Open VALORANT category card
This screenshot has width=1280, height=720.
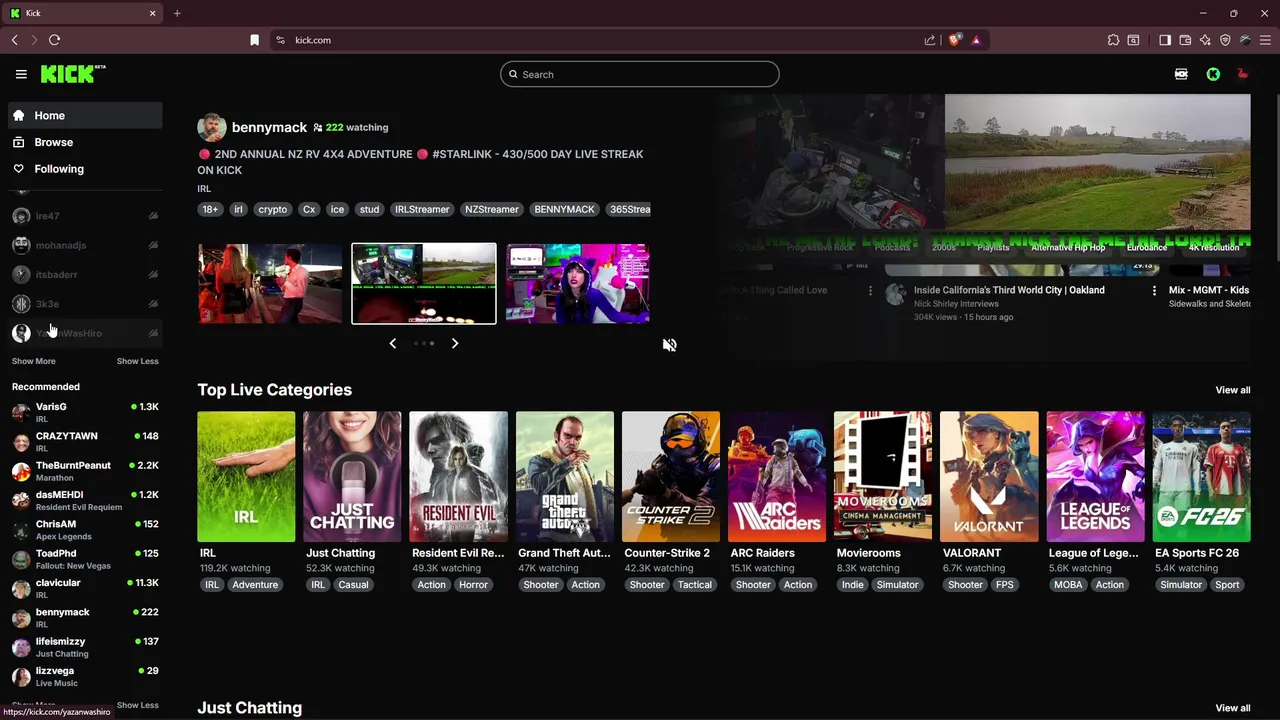point(989,476)
